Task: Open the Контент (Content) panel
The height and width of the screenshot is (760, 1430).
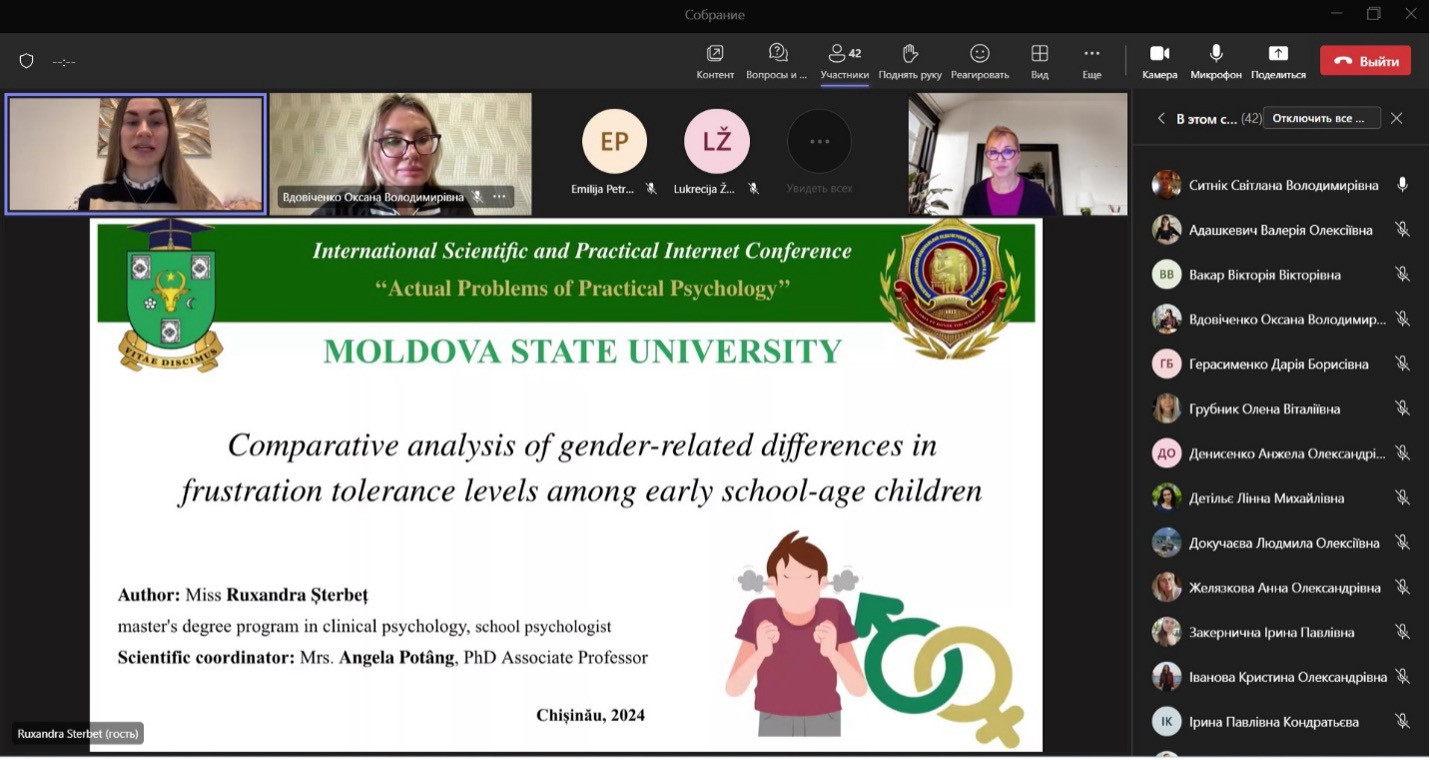Action: tap(715, 61)
